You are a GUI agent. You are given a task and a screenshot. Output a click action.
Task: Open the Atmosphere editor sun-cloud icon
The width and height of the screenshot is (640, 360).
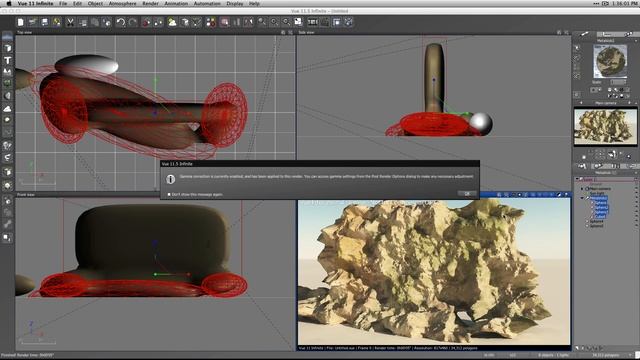point(172,22)
